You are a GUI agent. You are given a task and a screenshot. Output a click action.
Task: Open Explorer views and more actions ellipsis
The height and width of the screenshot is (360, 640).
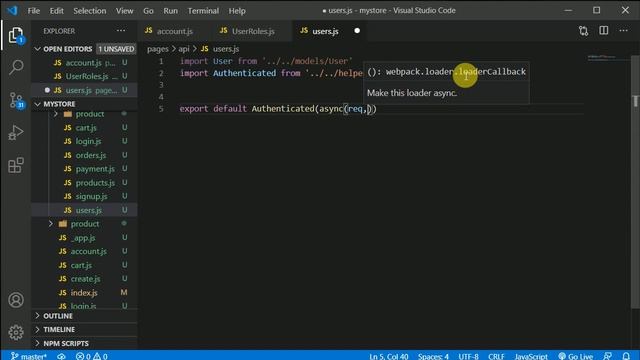click(121, 31)
